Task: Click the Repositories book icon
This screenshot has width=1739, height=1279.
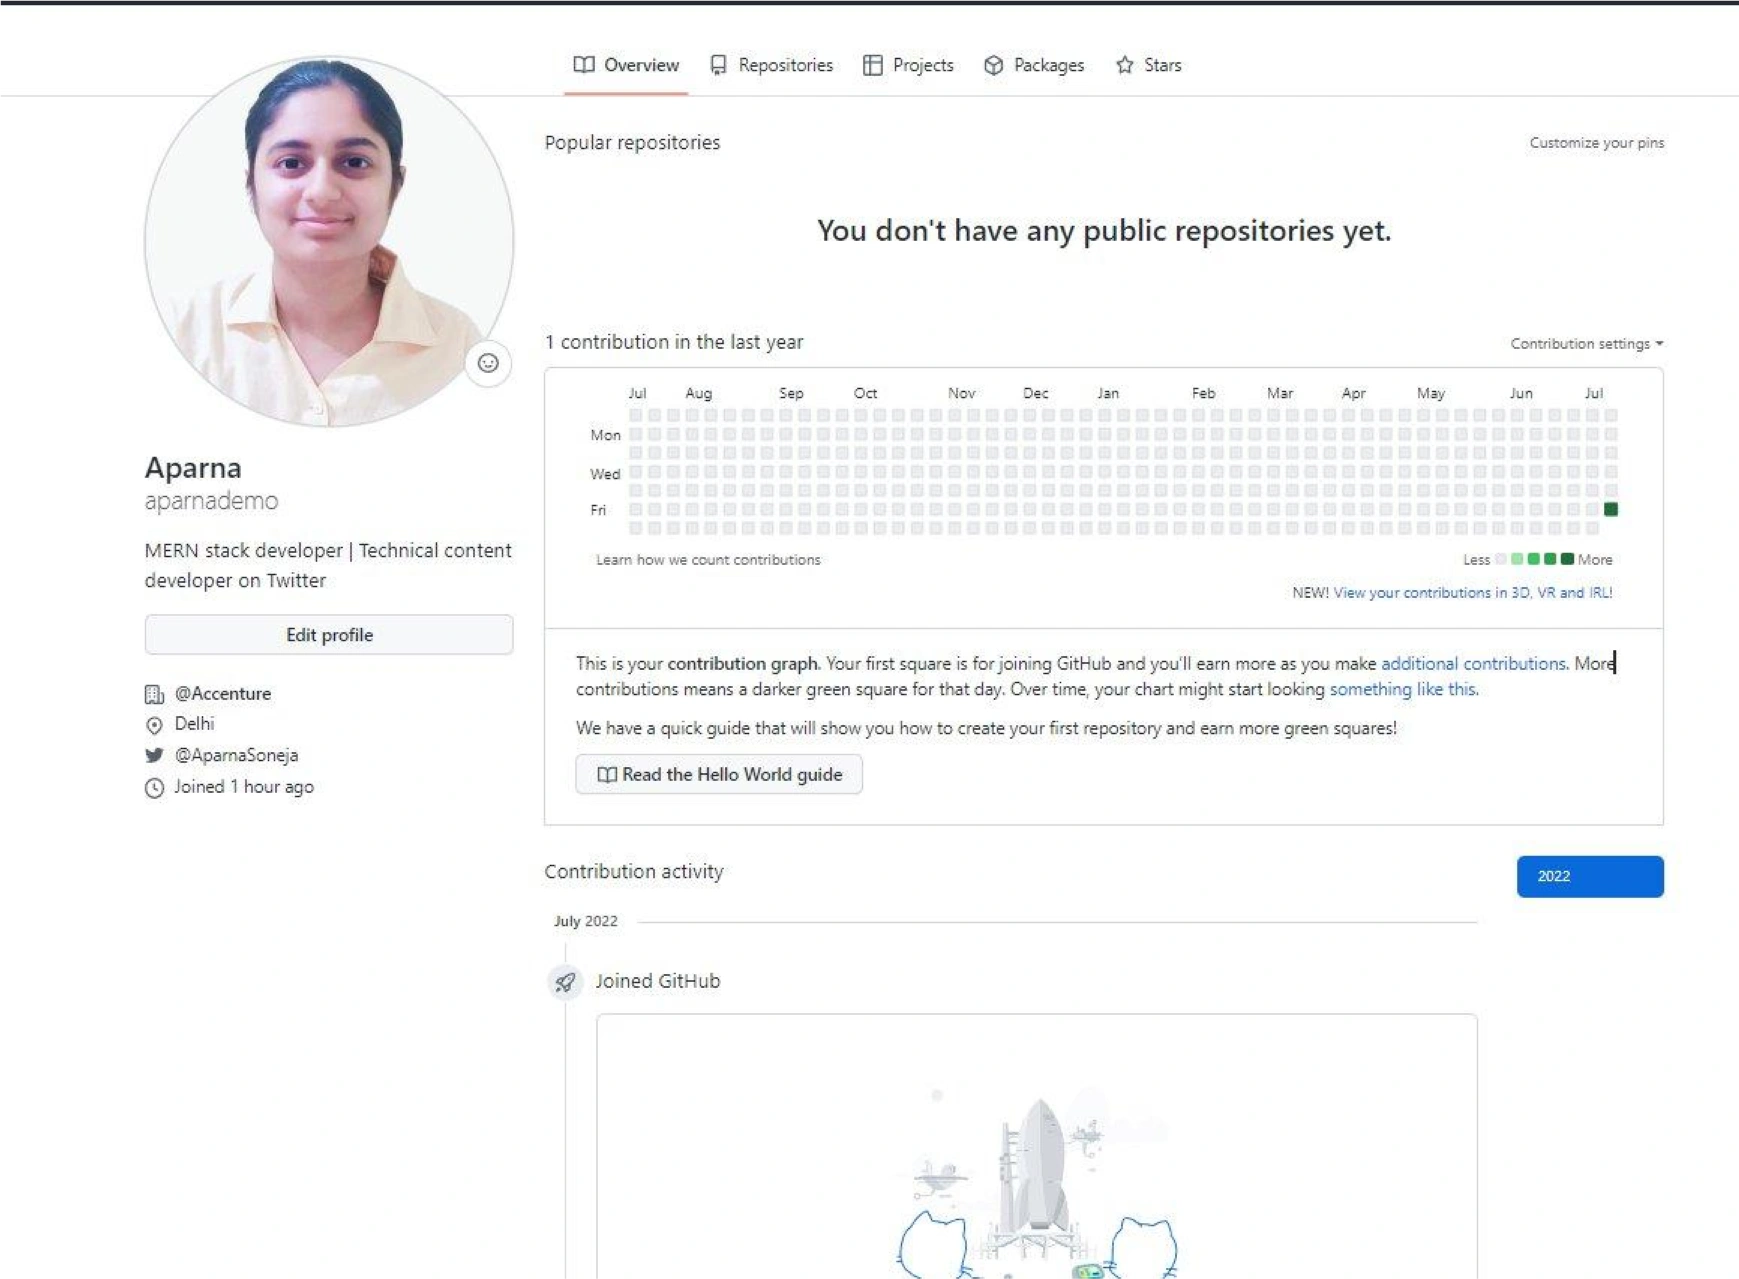Action: (x=718, y=65)
